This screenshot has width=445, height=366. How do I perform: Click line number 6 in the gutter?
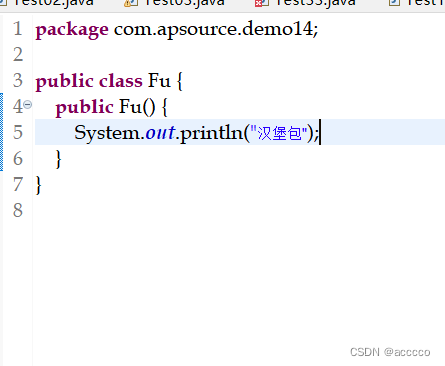(x=18, y=158)
